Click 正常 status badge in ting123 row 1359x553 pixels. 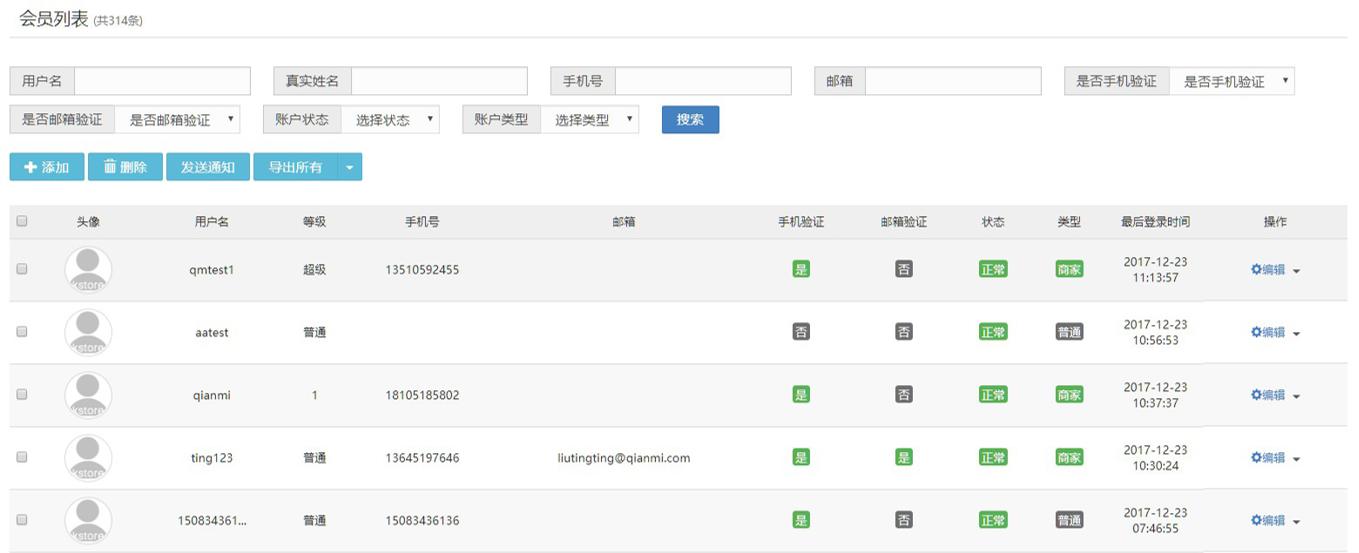click(993, 457)
